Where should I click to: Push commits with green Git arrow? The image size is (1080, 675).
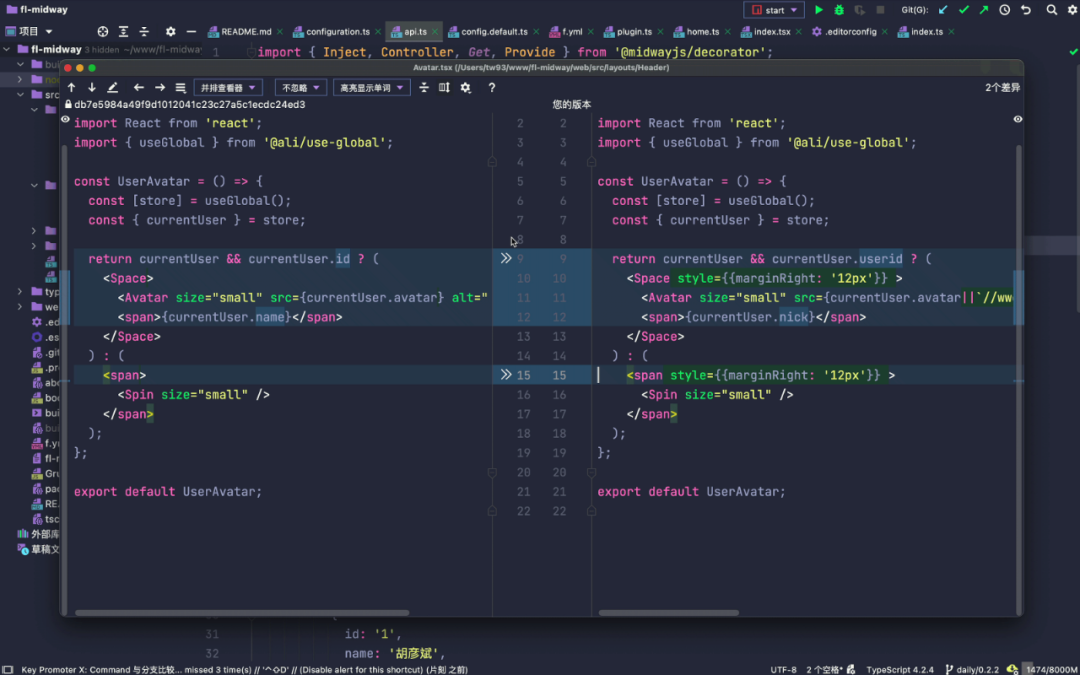(x=984, y=10)
